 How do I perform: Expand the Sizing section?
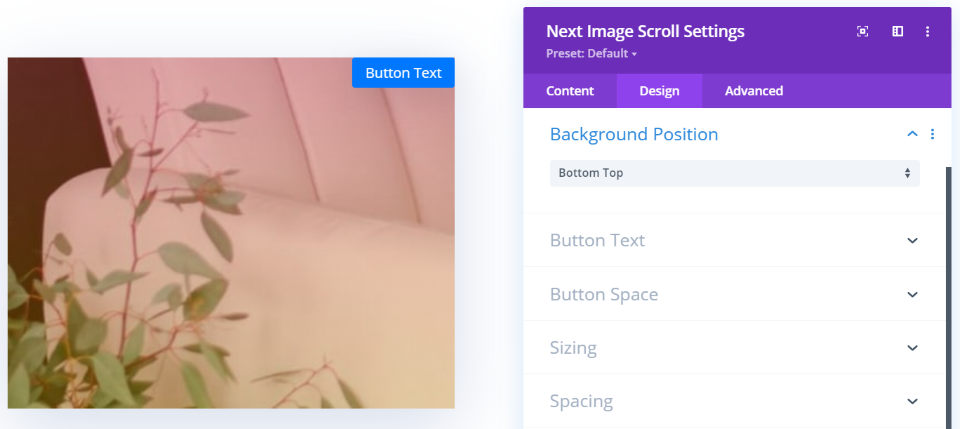(x=912, y=348)
